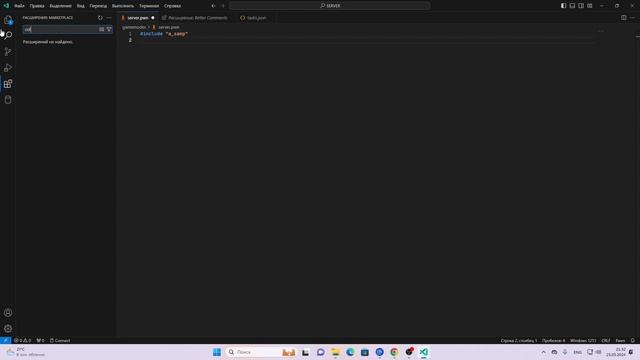Image resolution: width=640 pixels, height=360 pixels.
Task: Go back with the navigation arrow
Action: pyautogui.click(x=213, y=6)
